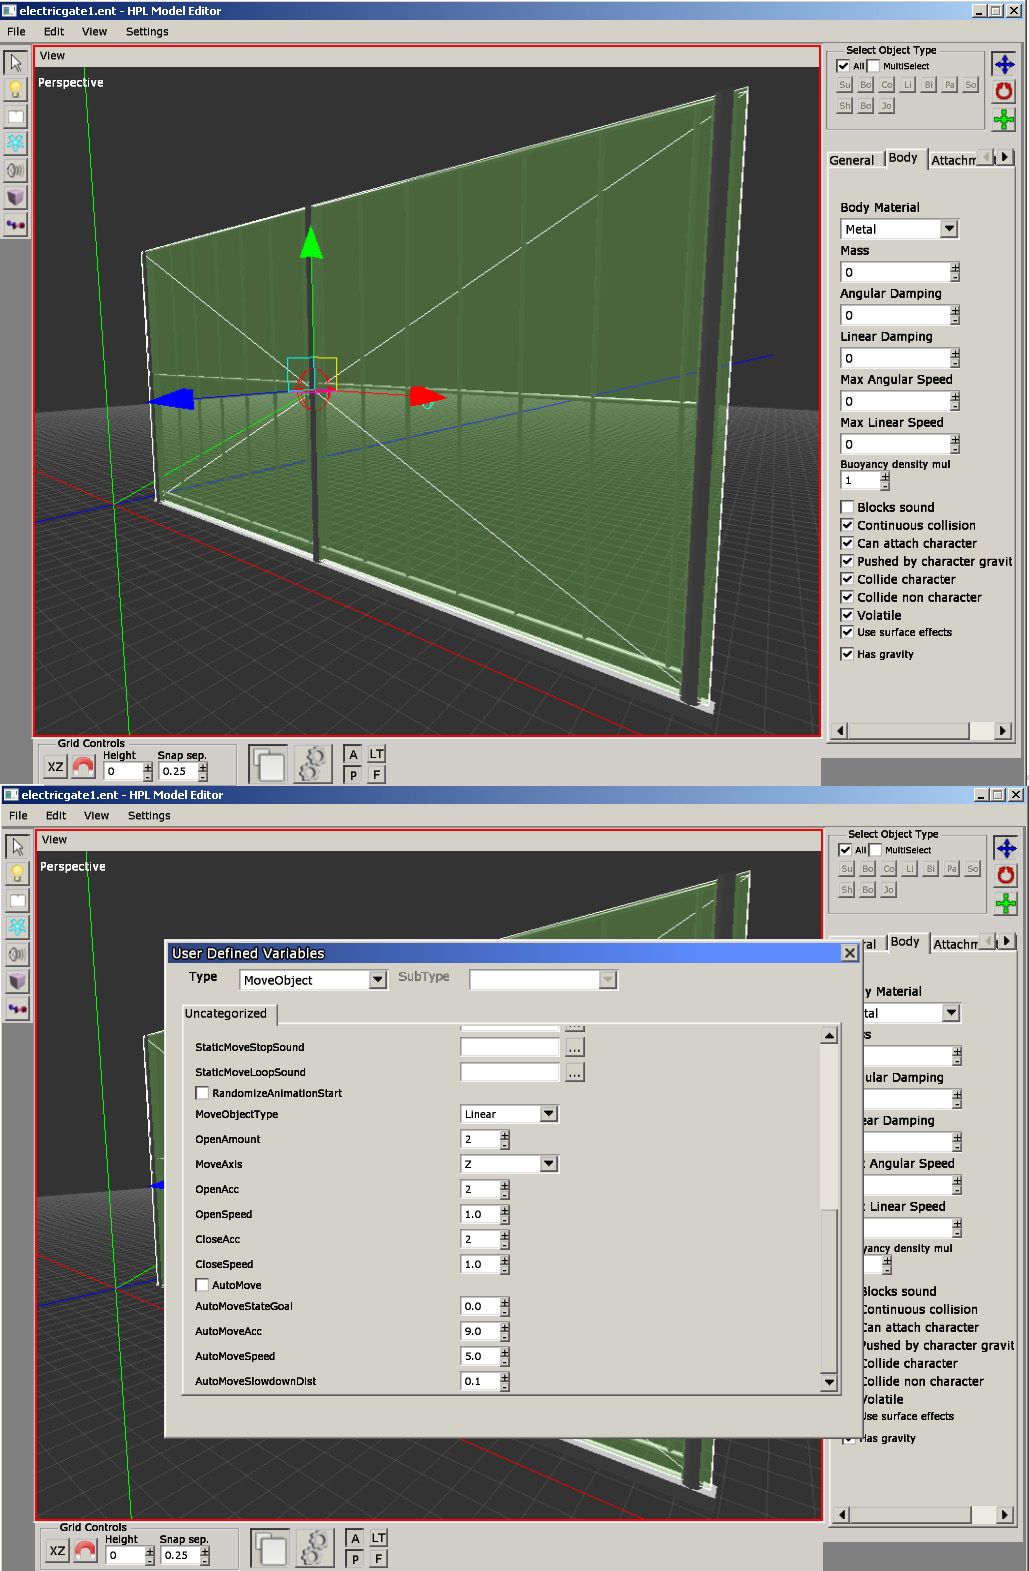Select the Uncategorized tab in the dialog
The height and width of the screenshot is (1571, 1029).
(x=226, y=1013)
